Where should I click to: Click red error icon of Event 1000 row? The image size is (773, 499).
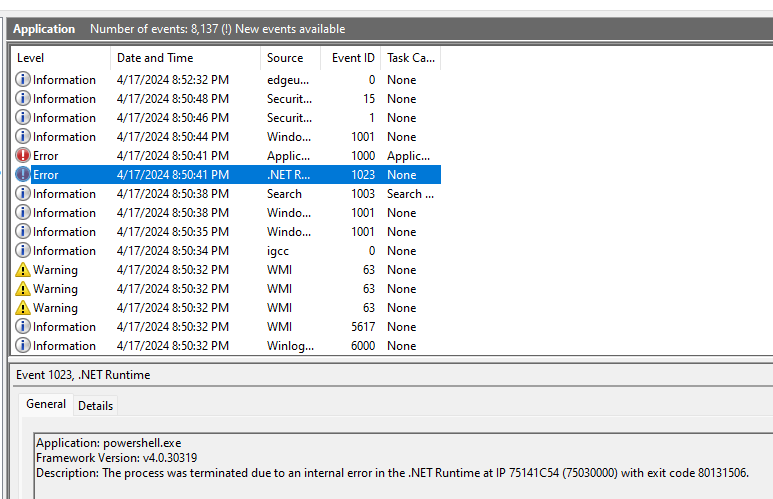tap(23, 155)
